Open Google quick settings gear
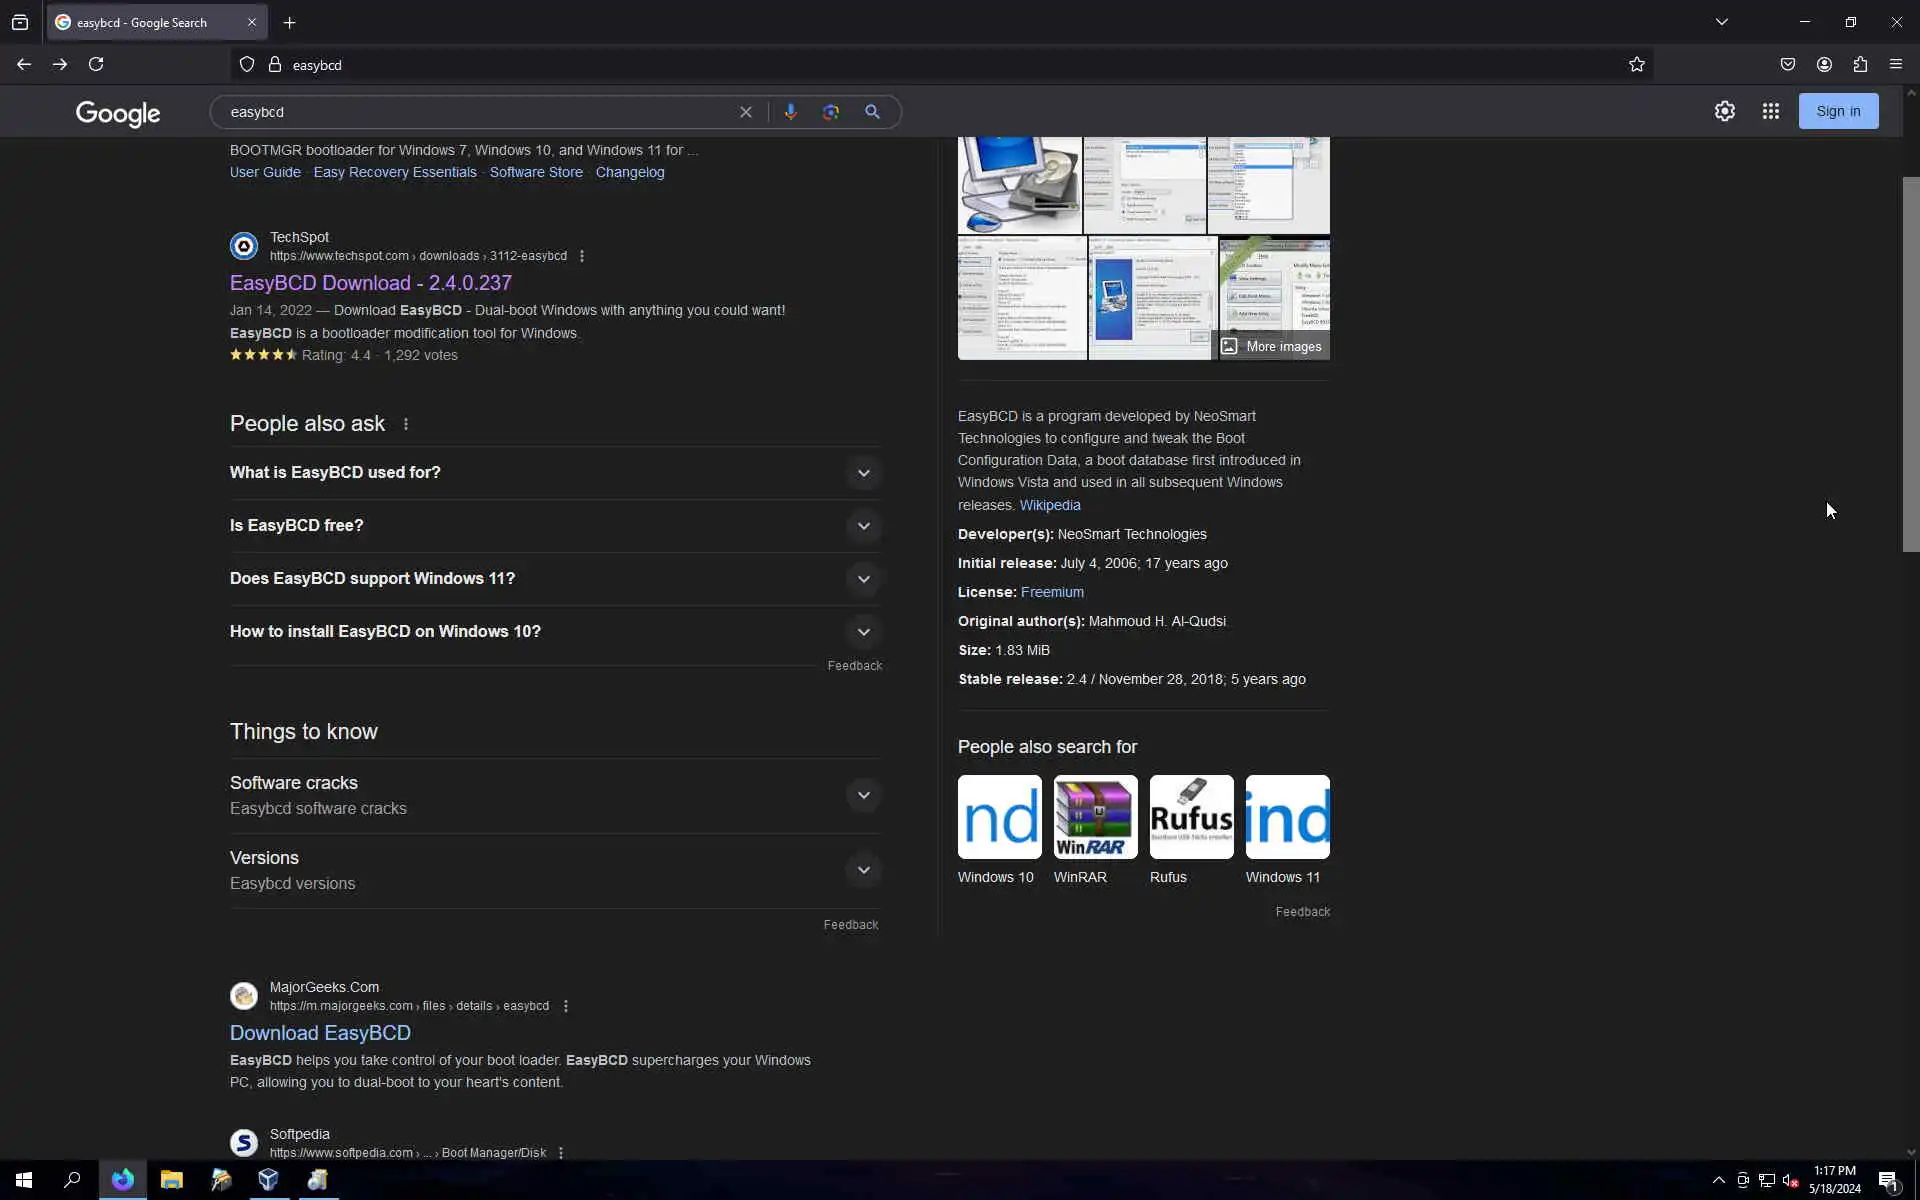1920x1200 pixels. pos(1724,111)
